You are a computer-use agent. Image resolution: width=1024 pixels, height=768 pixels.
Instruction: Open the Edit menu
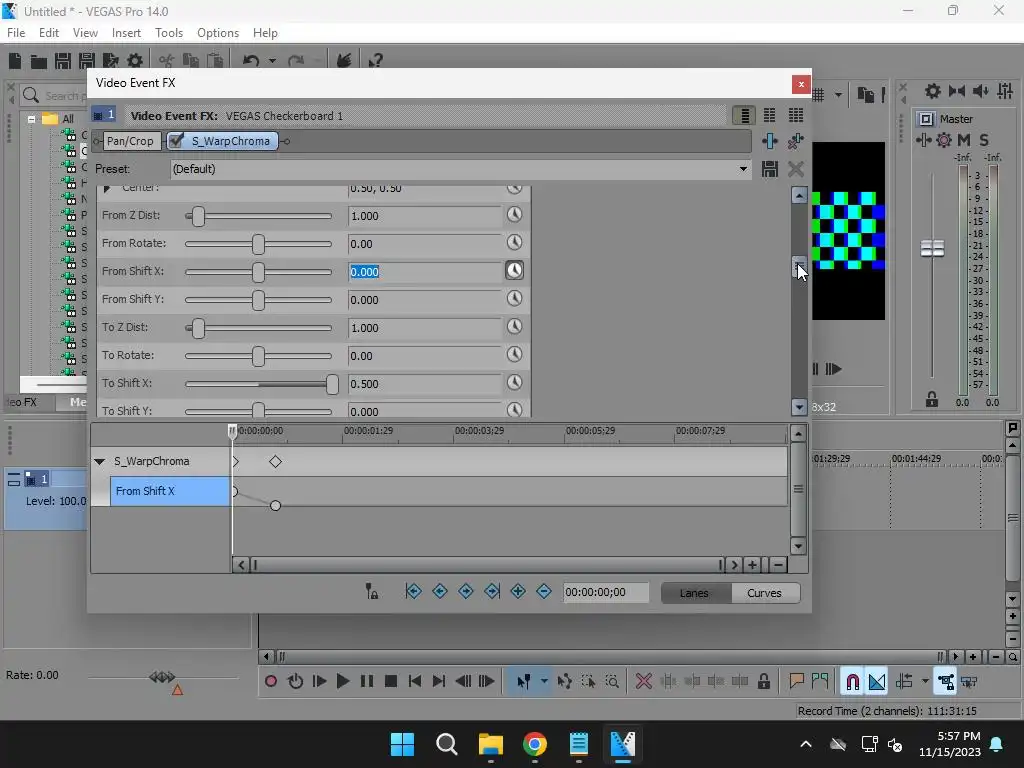(x=49, y=33)
